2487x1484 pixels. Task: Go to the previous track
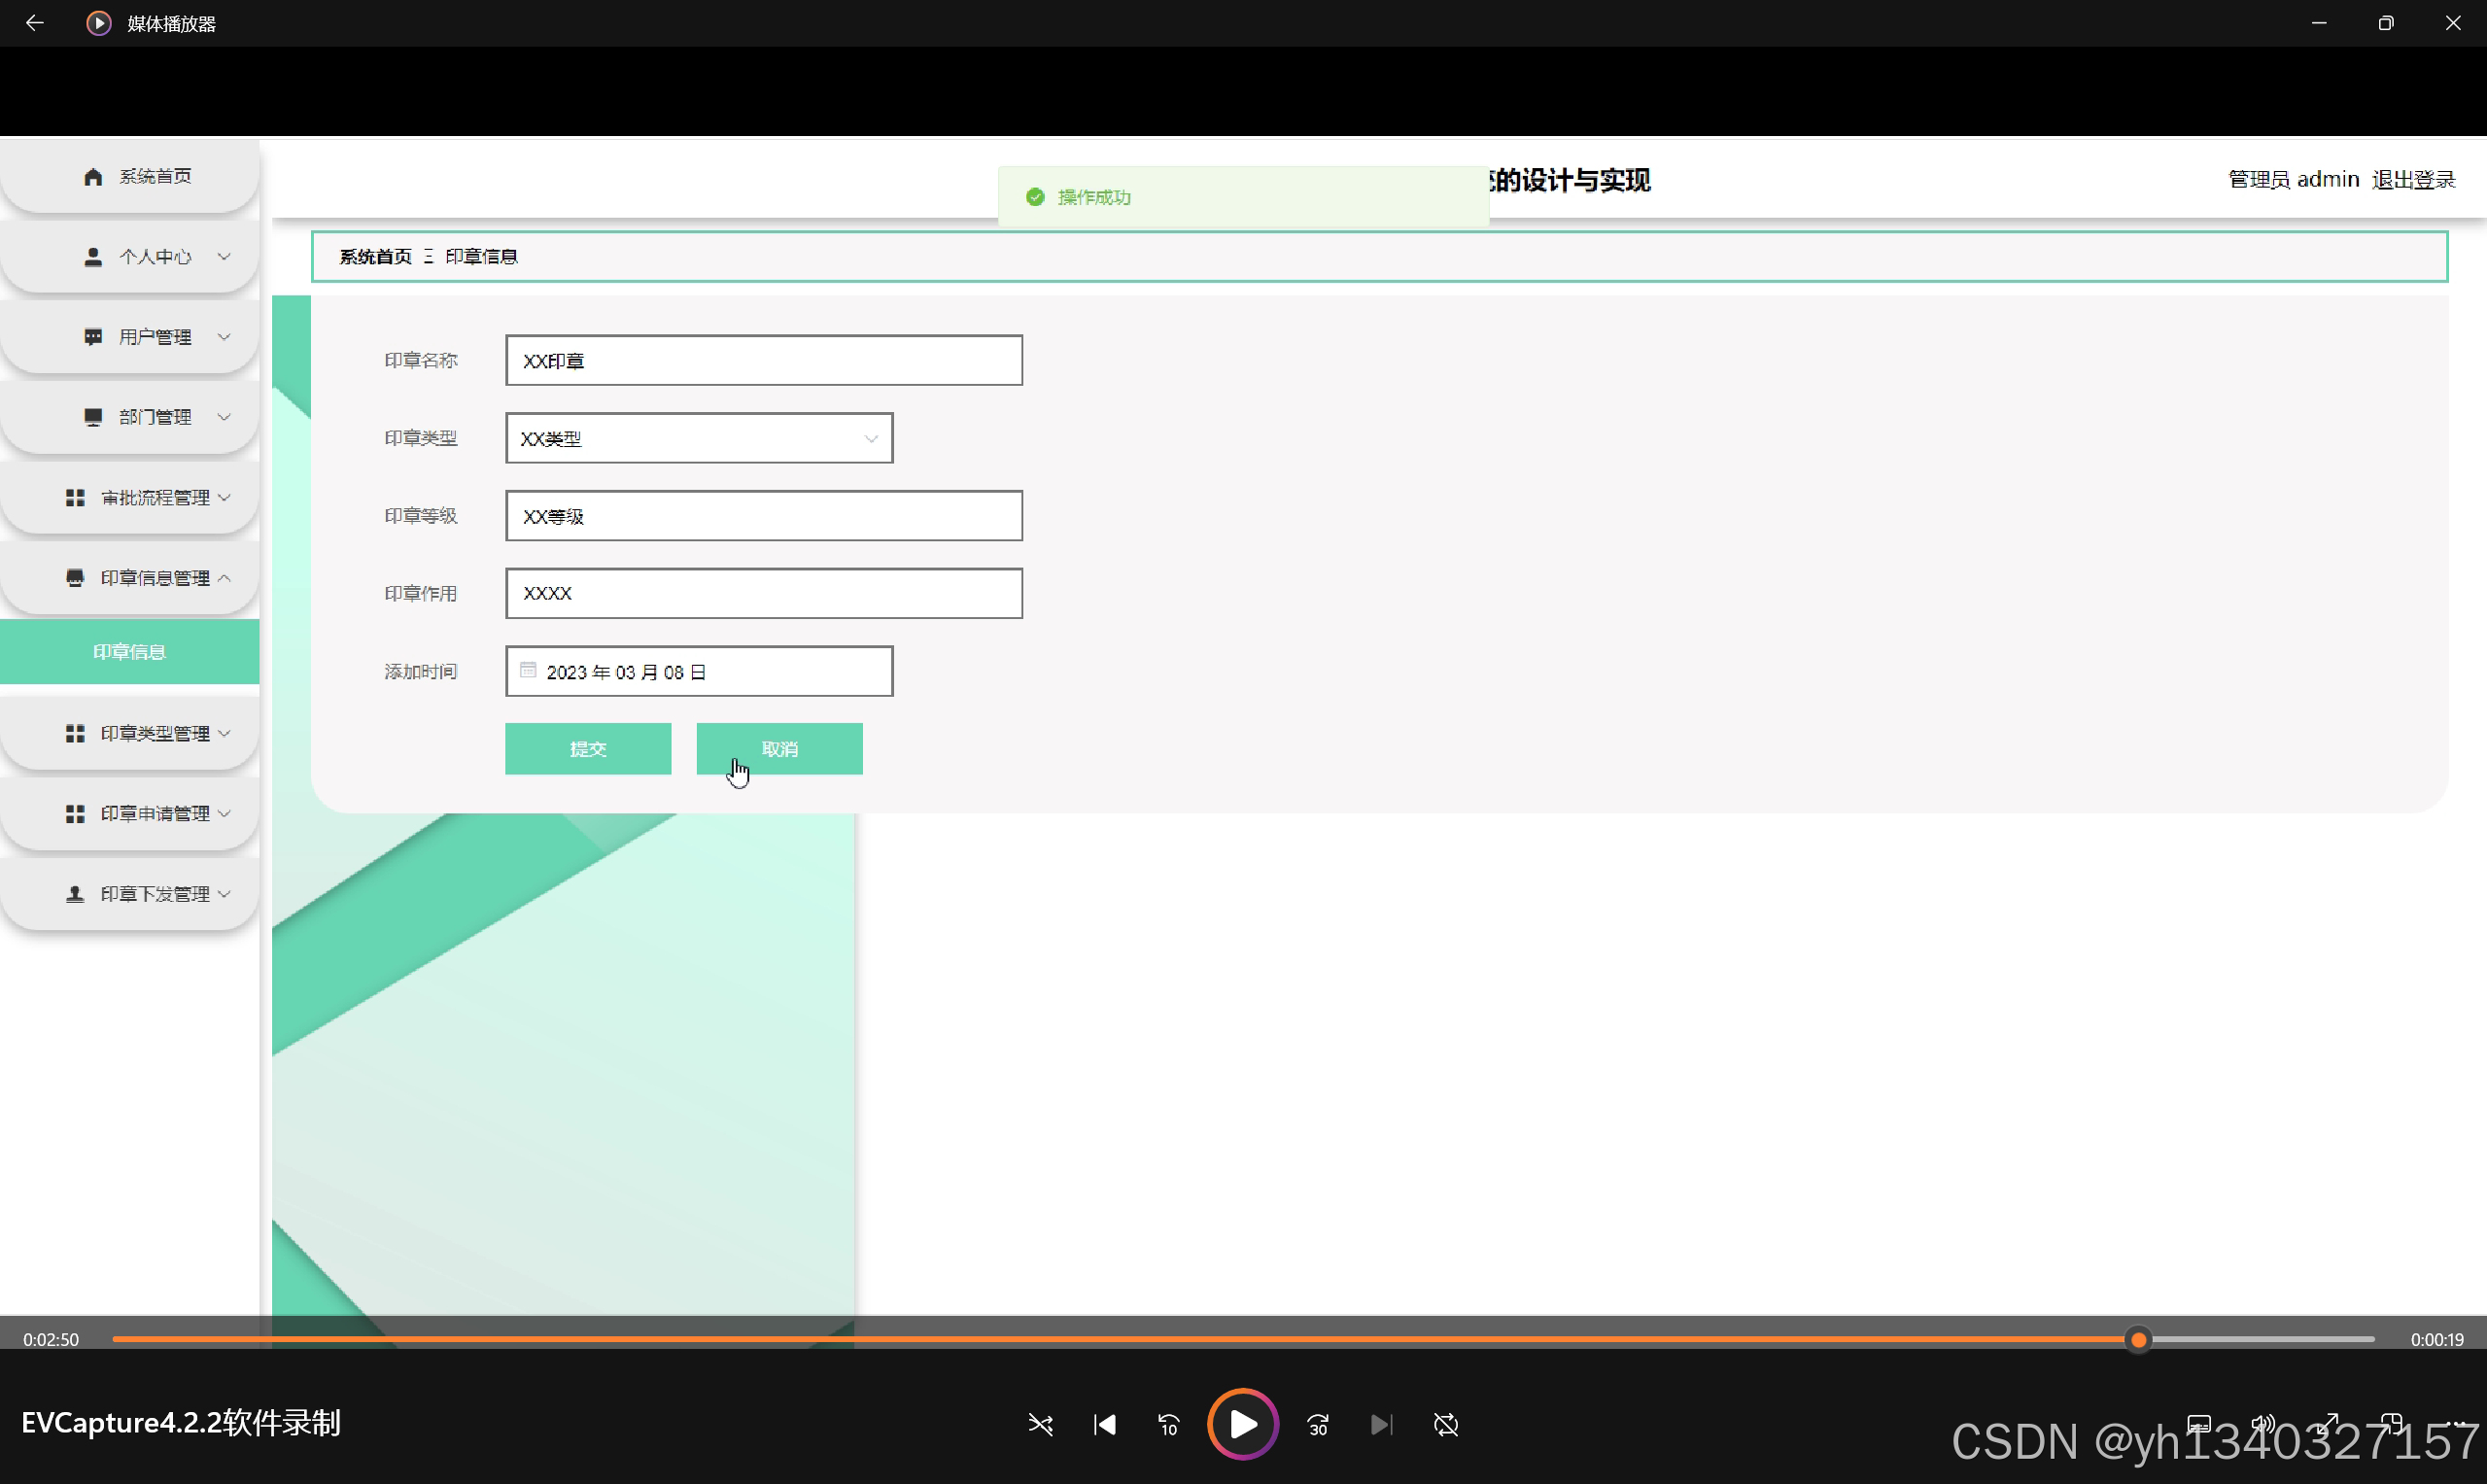(x=1105, y=1424)
